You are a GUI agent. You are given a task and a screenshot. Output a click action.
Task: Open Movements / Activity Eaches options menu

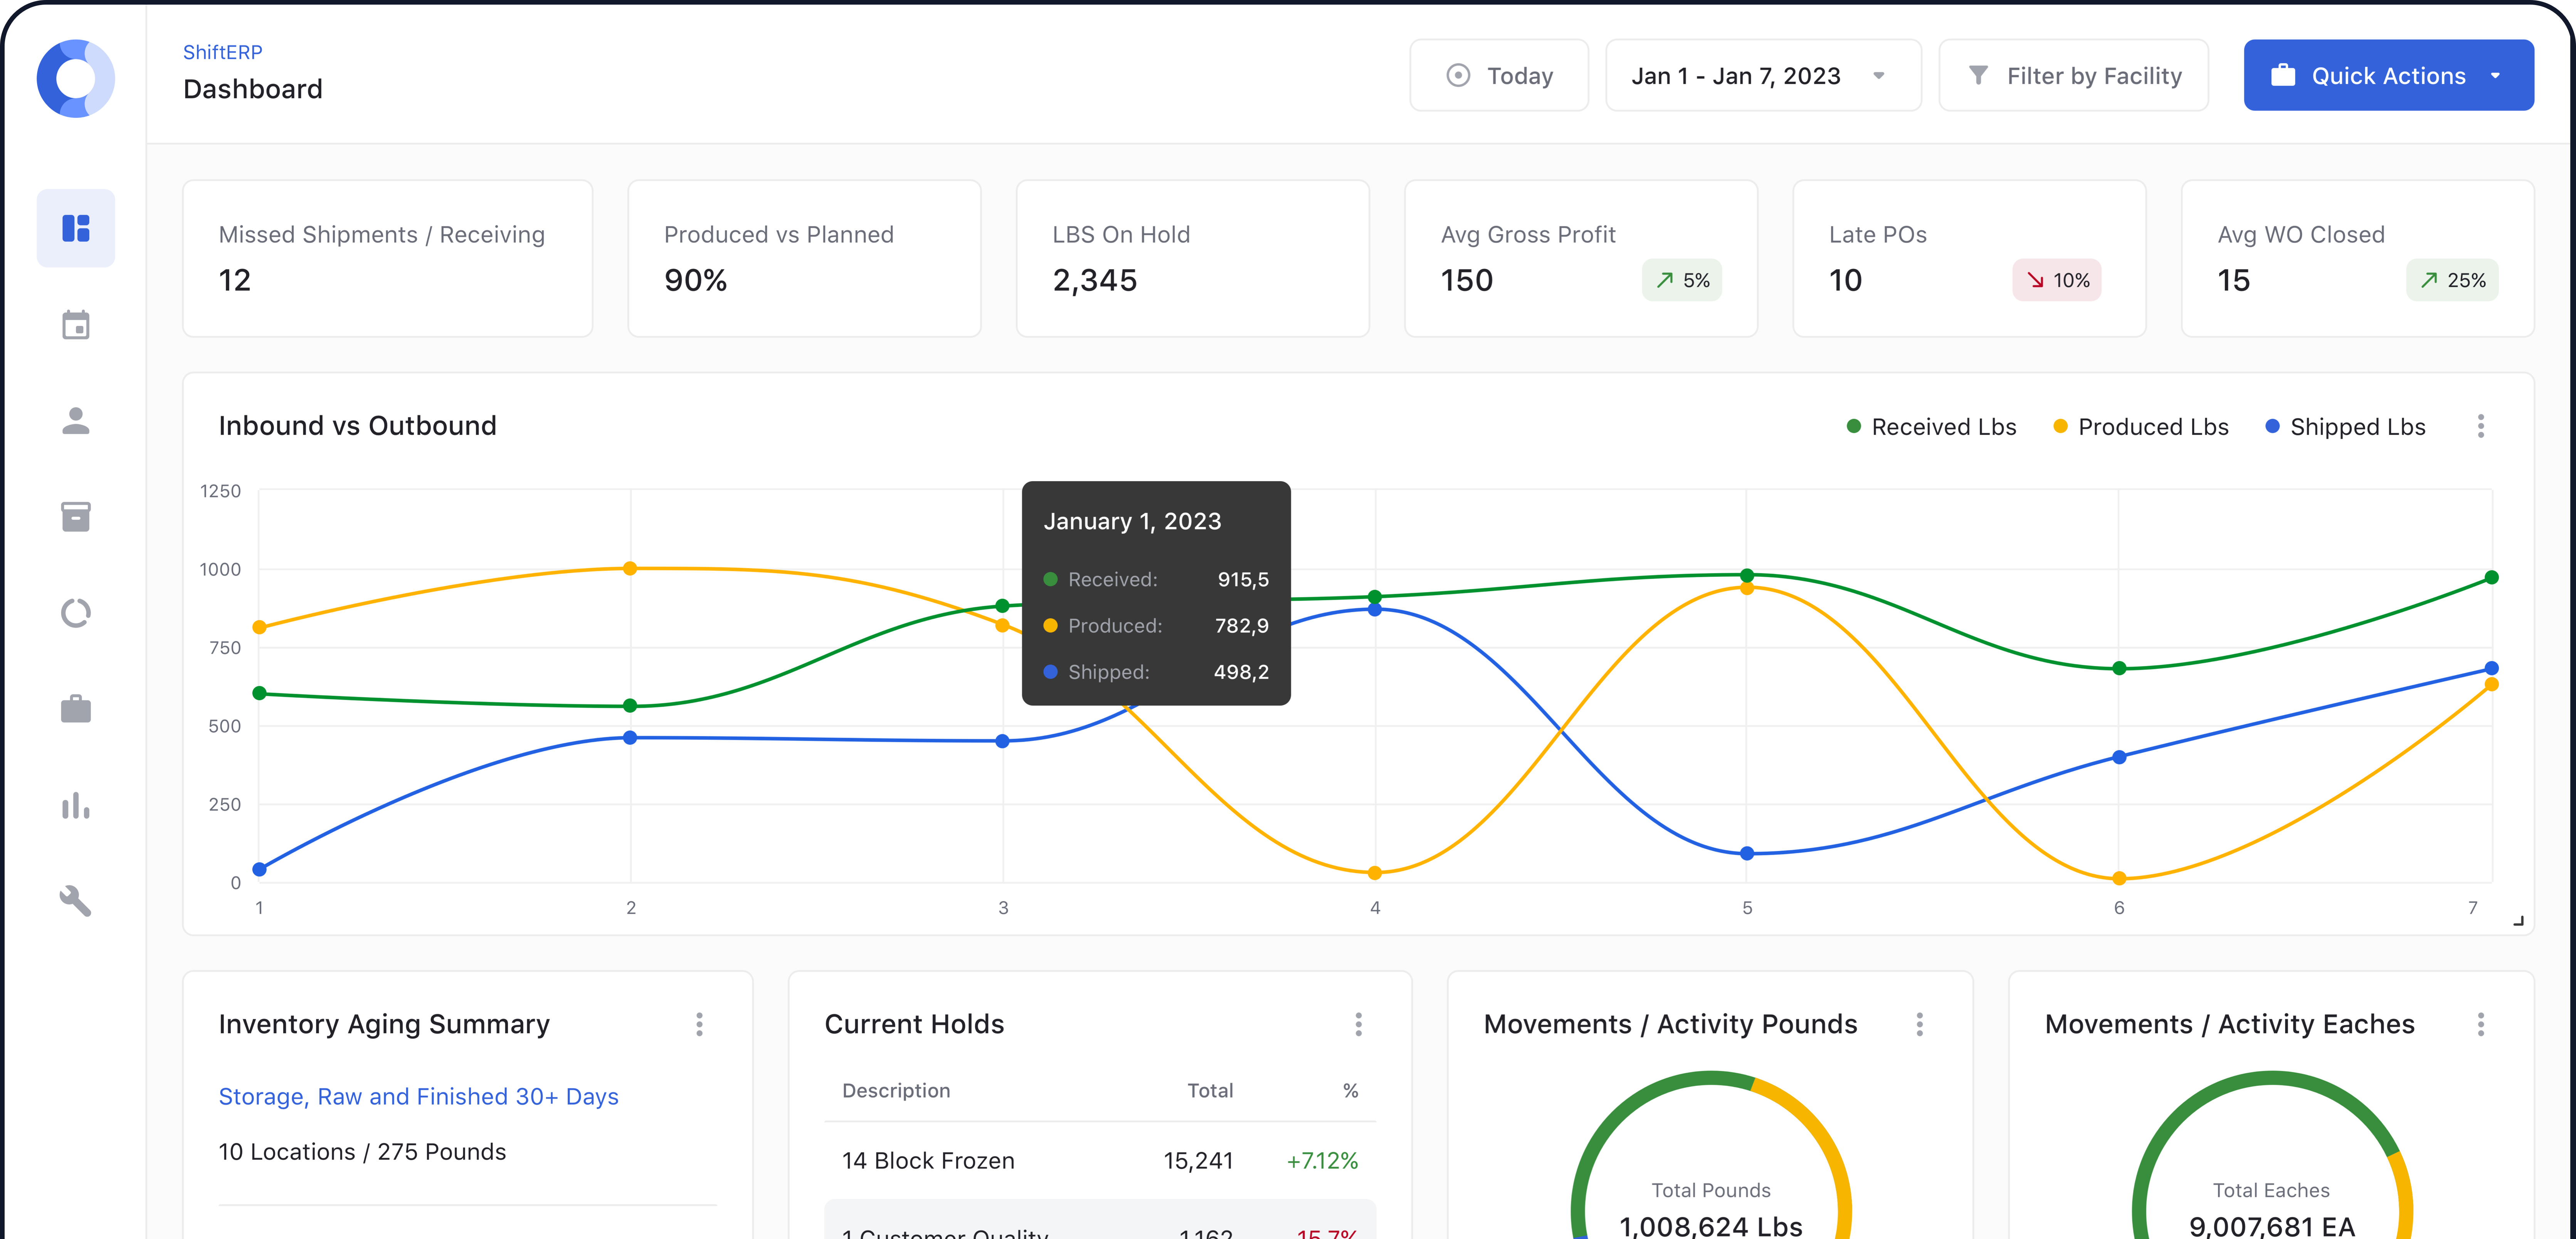pyautogui.click(x=2481, y=1024)
